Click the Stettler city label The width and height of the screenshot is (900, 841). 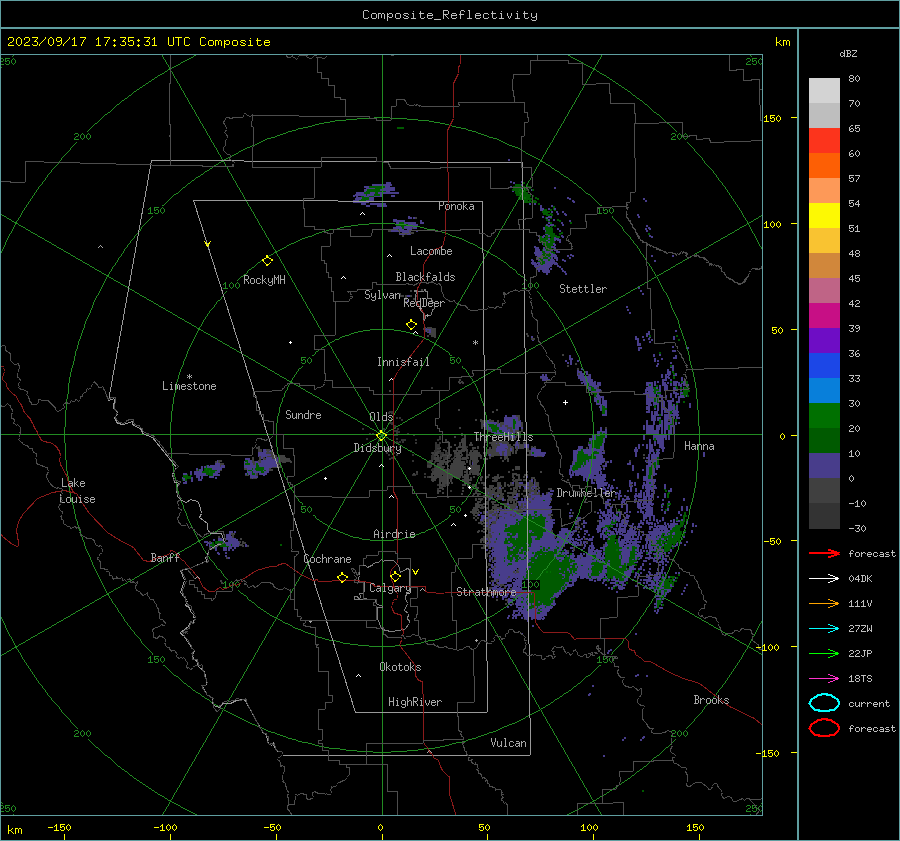point(583,289)
